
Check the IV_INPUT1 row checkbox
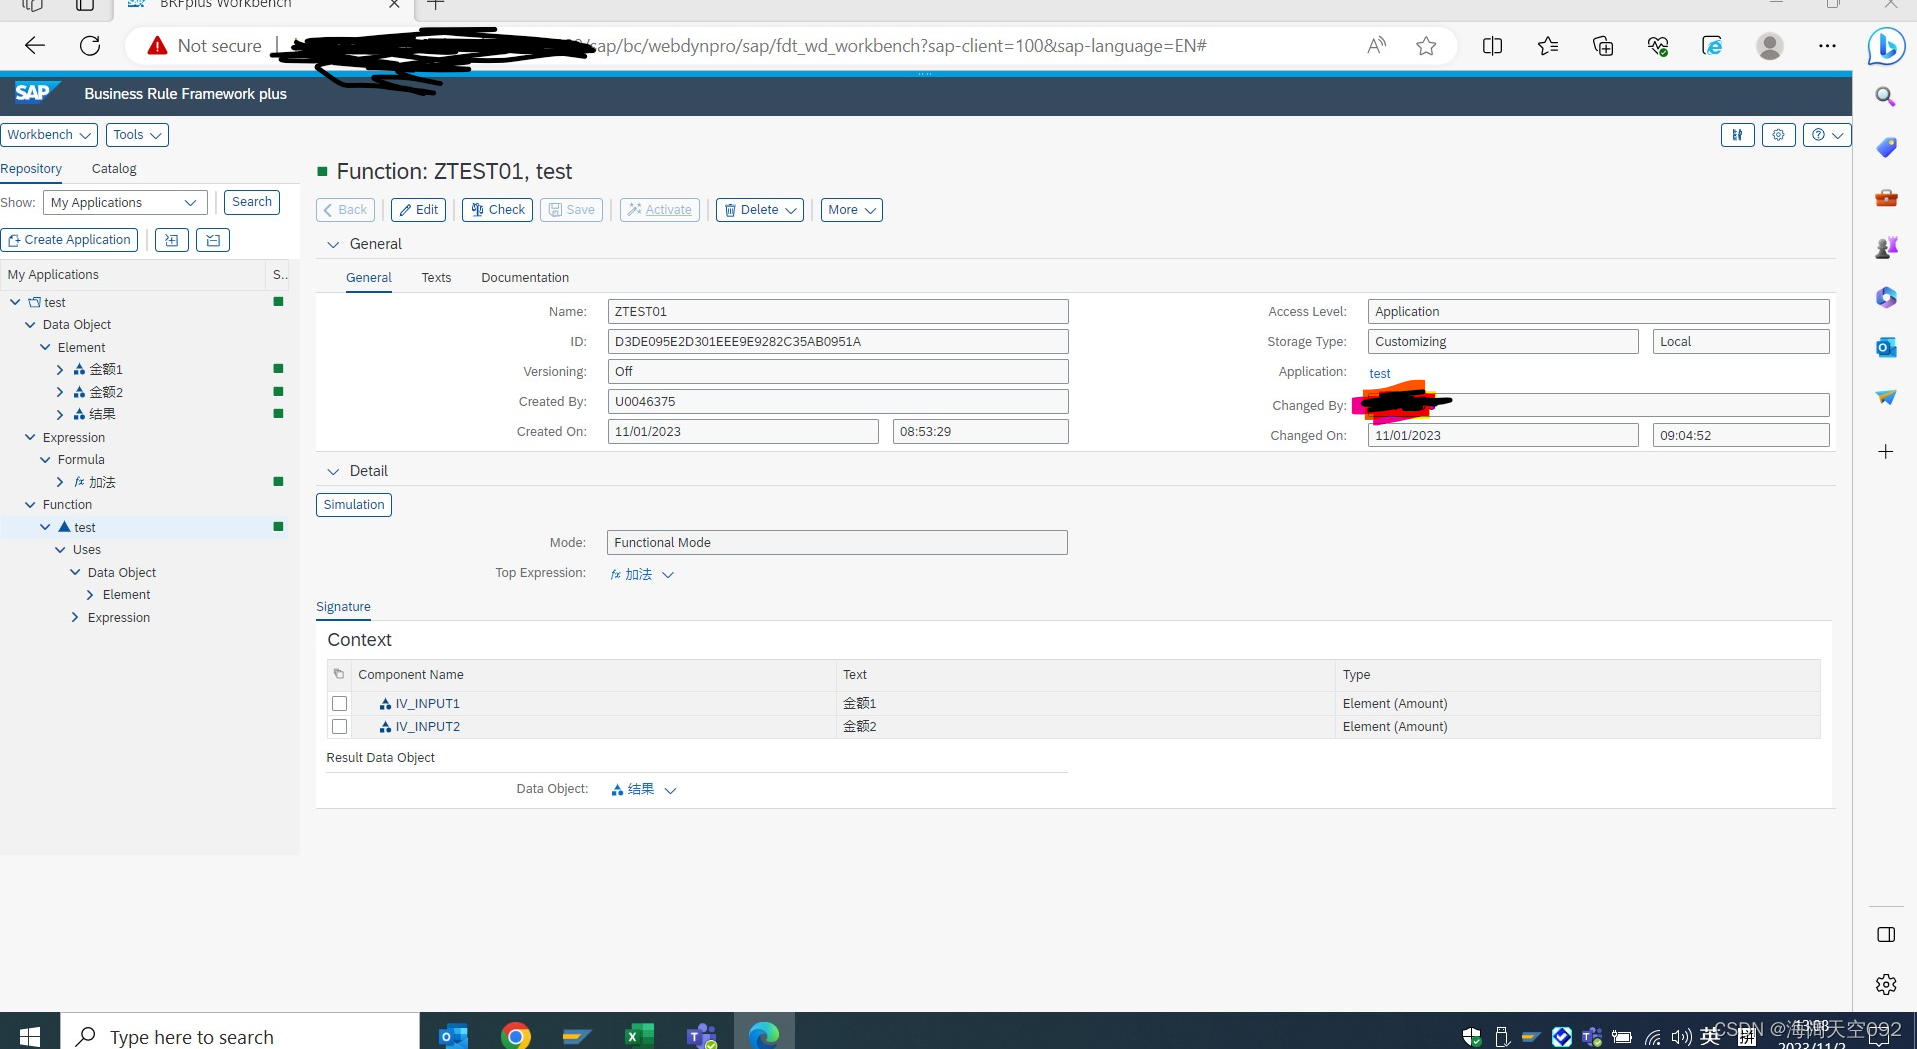tap(339, 703)
